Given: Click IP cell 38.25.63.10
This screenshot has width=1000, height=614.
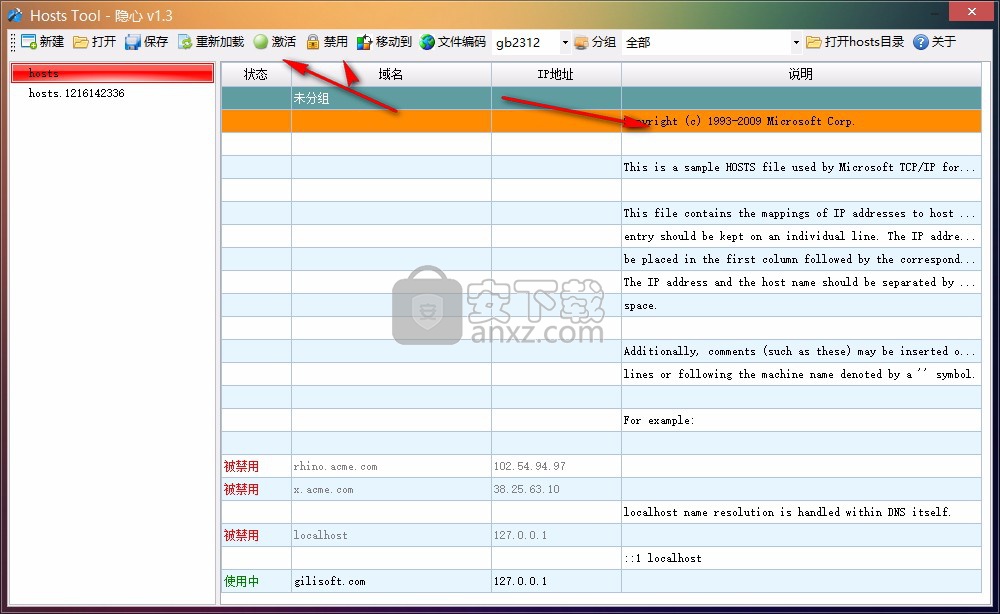Looking at the screenshot, I should click(x=556, y=489).
